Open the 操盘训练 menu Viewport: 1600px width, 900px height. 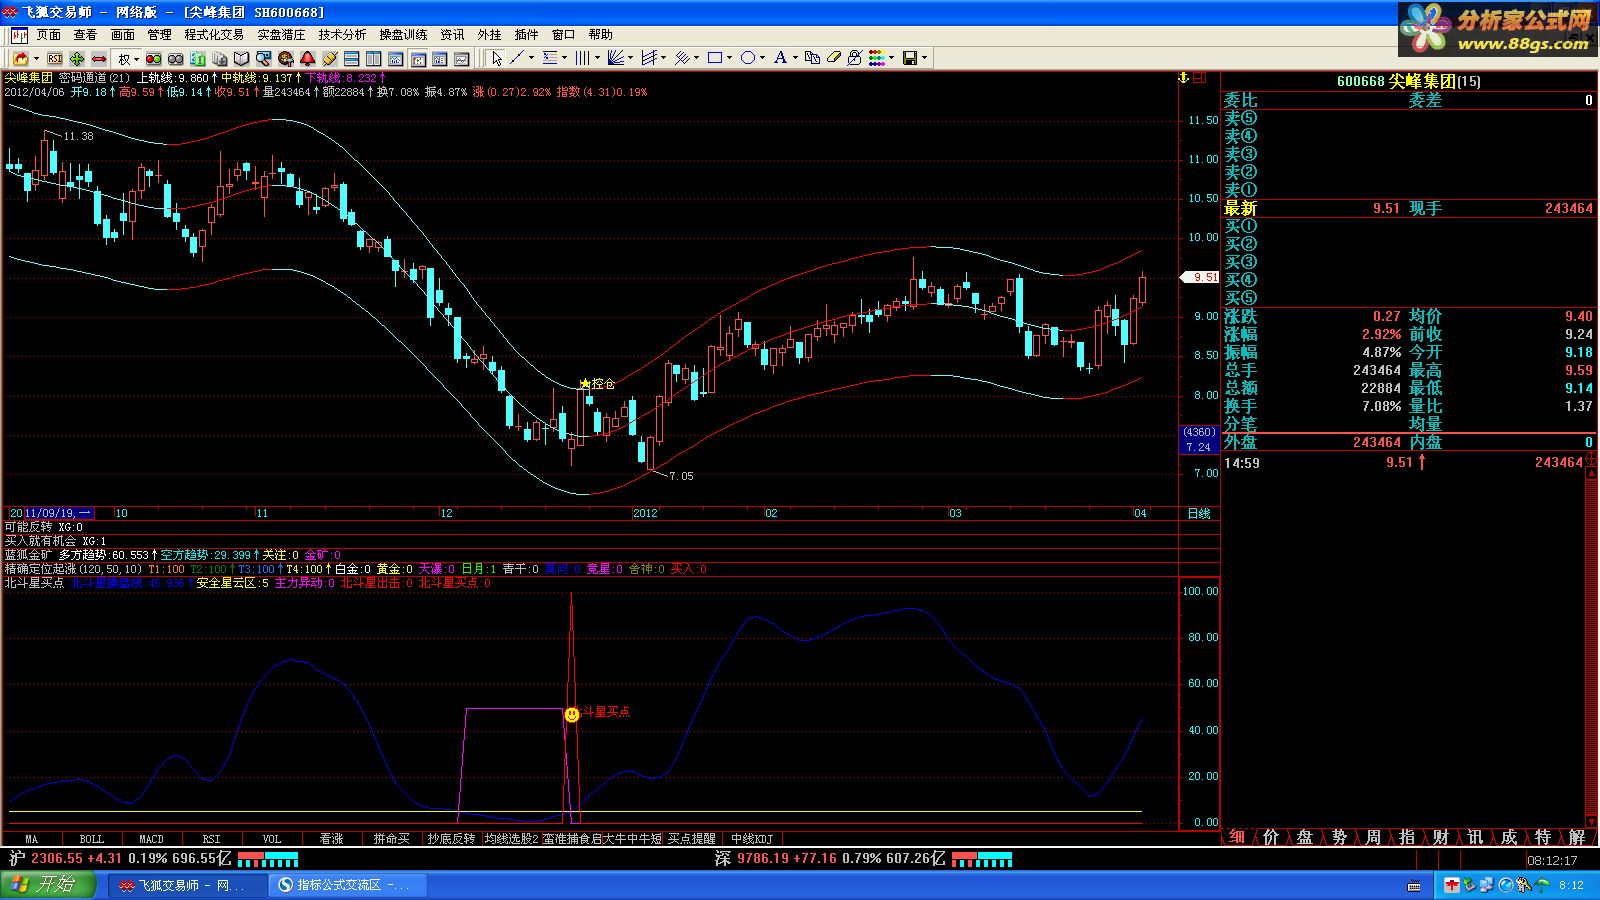pyautogui.click(x=403, y=34)
